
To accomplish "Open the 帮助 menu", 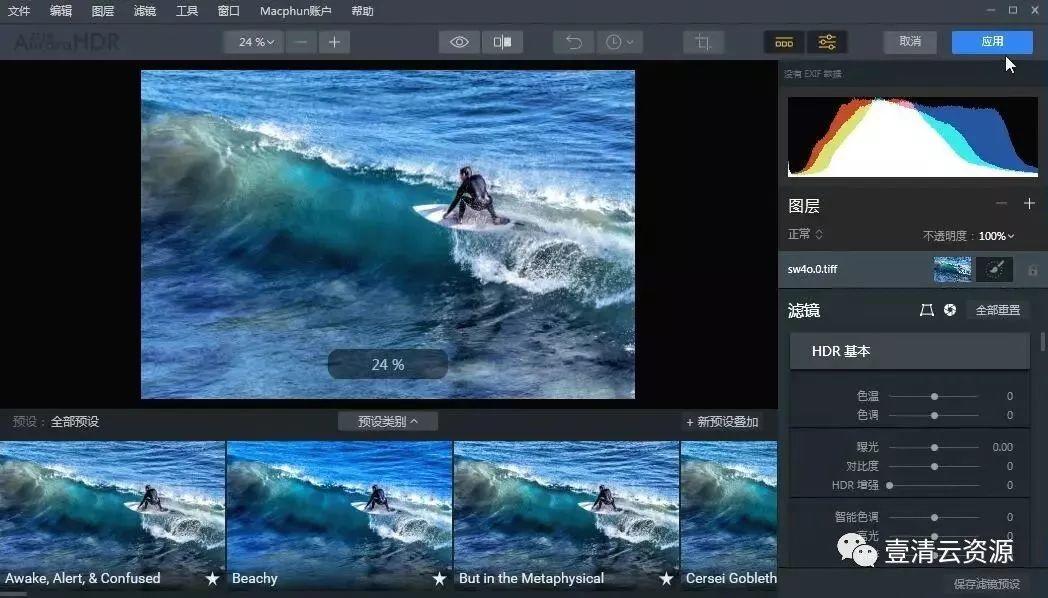I will [362, 11].
